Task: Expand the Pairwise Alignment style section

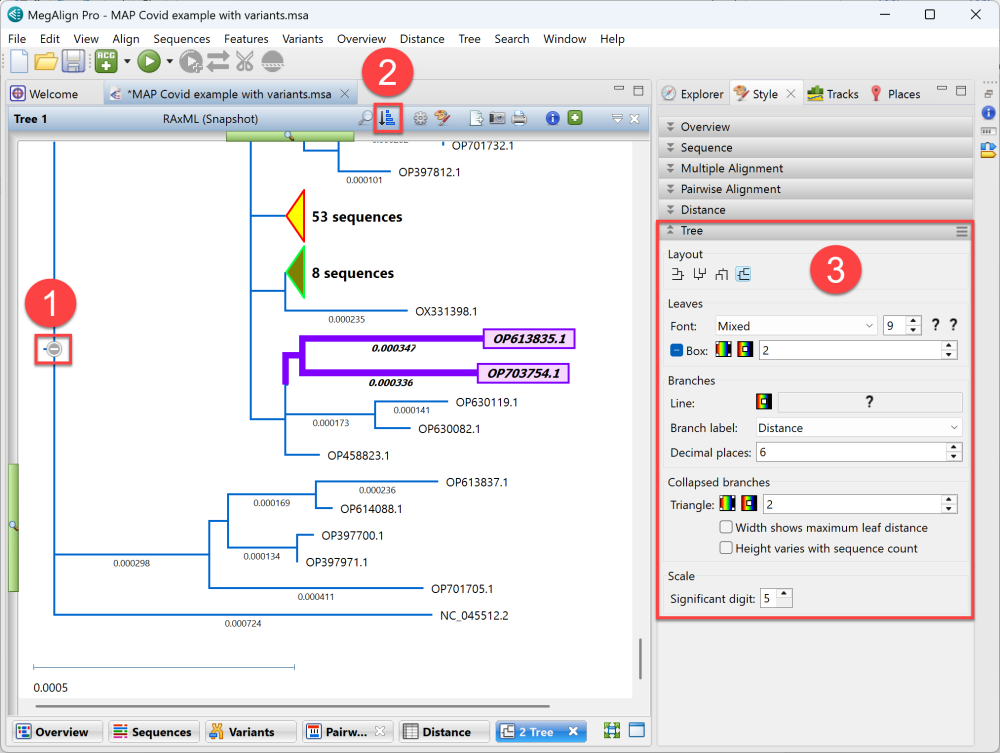Action: tap(815, 189)
